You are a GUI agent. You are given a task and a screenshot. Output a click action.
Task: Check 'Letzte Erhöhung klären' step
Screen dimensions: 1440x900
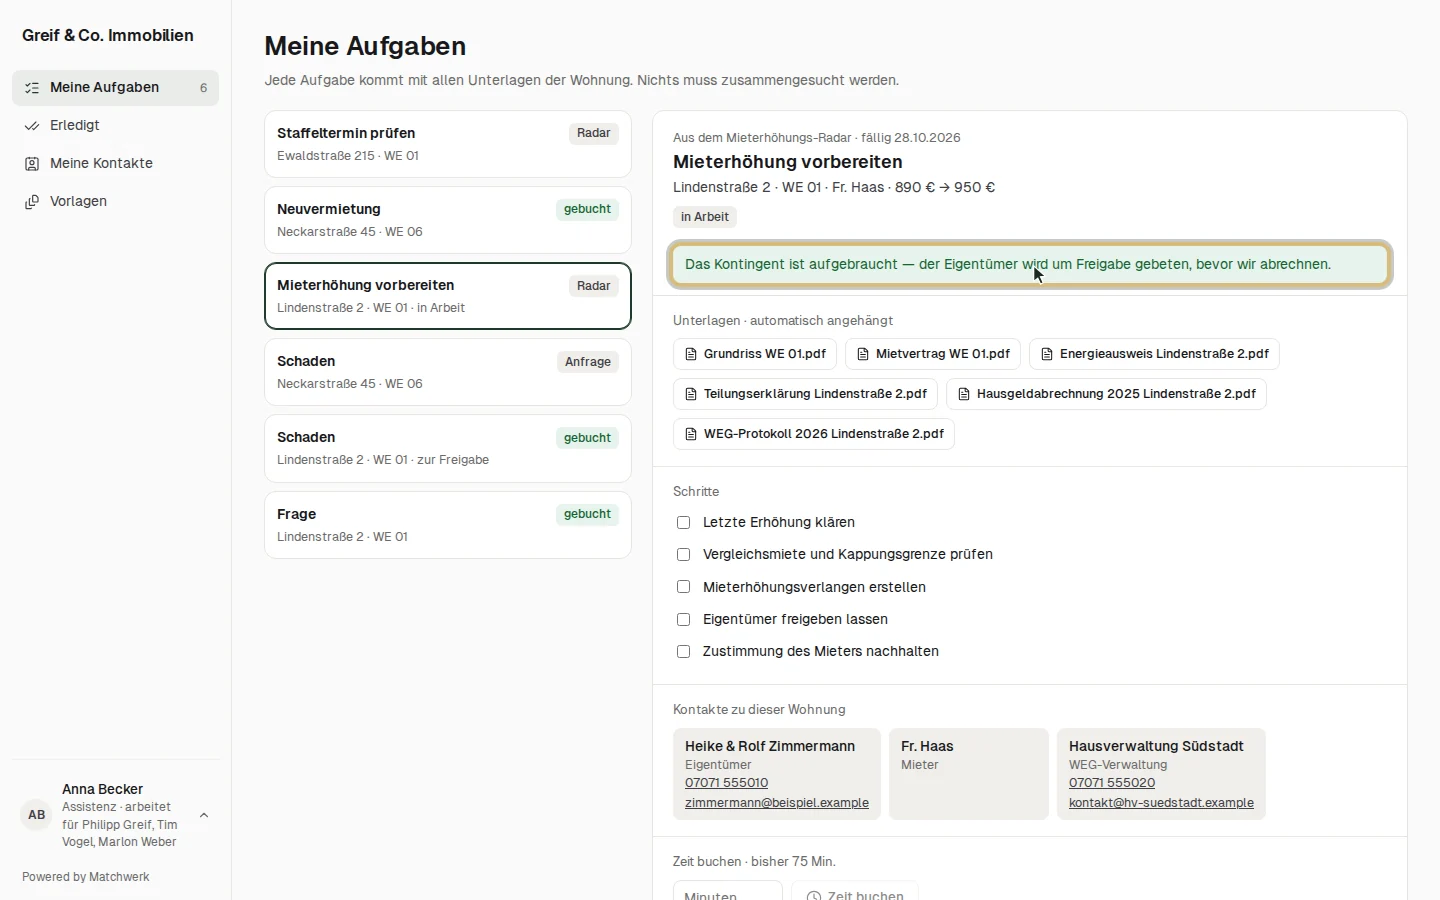[x=684, y=523]
